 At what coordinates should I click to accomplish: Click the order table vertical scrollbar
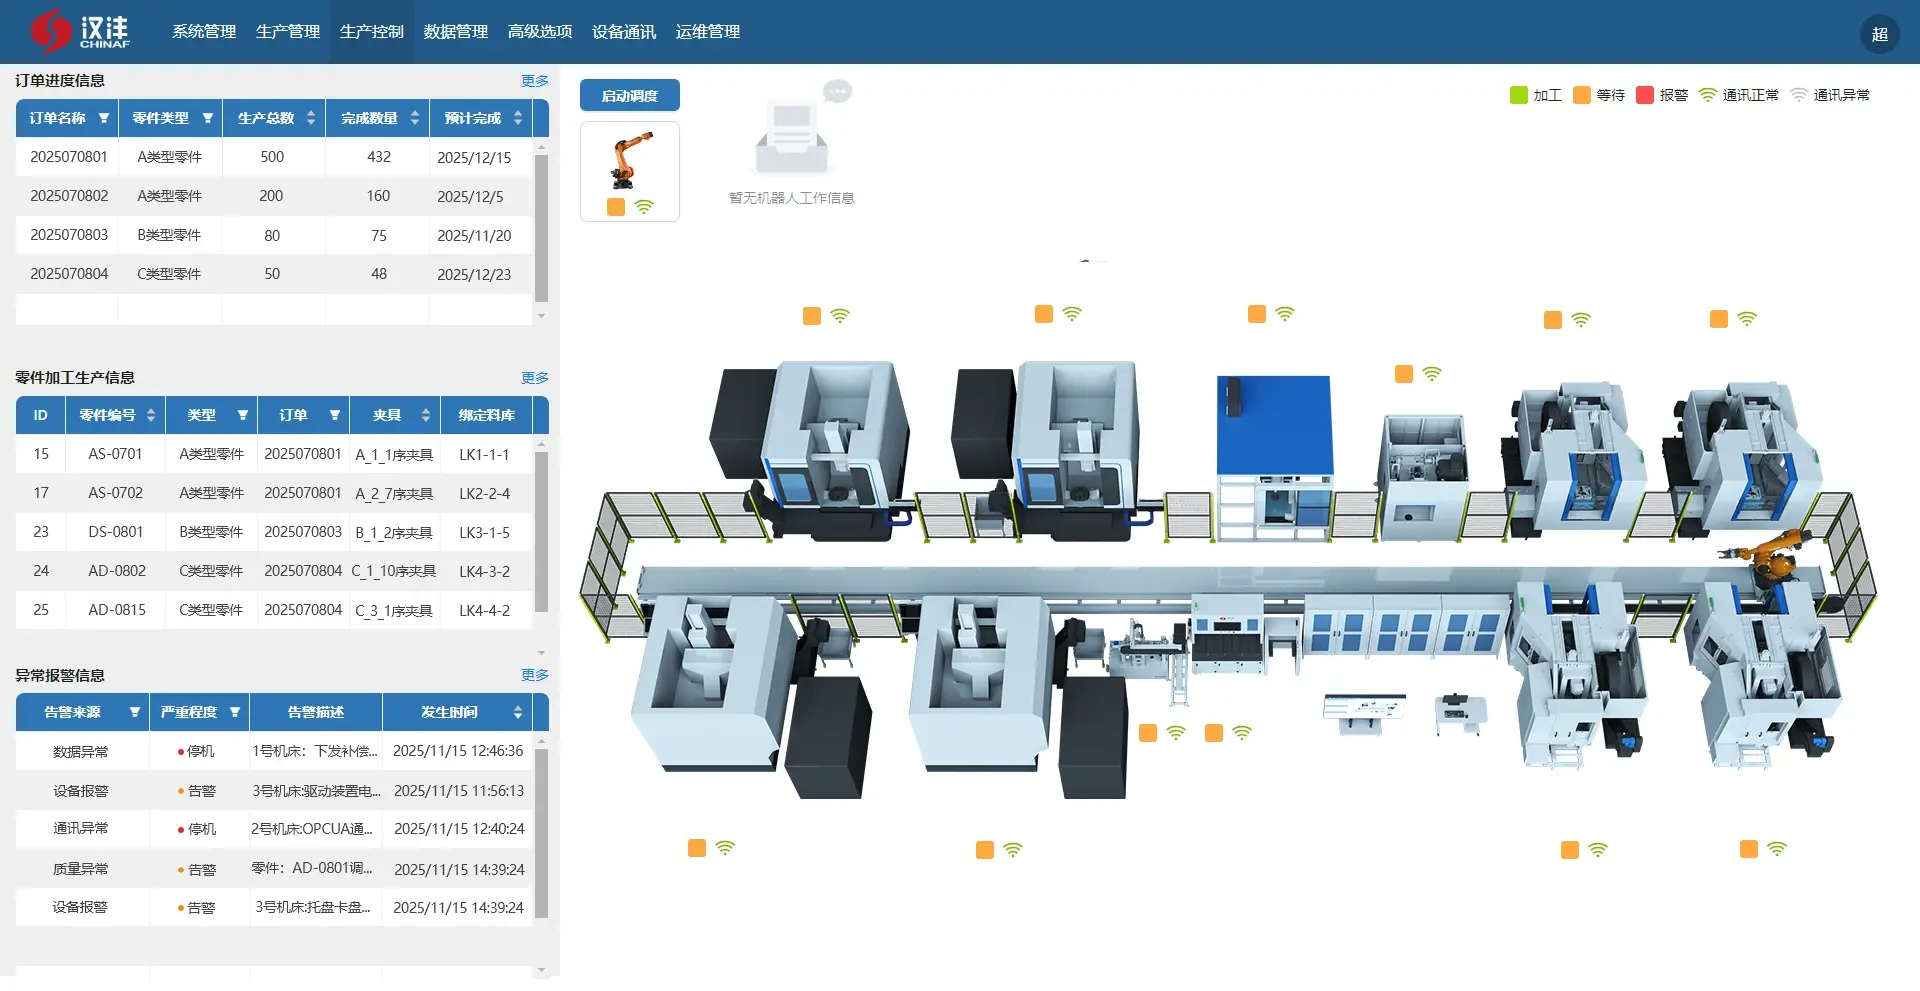541,227
